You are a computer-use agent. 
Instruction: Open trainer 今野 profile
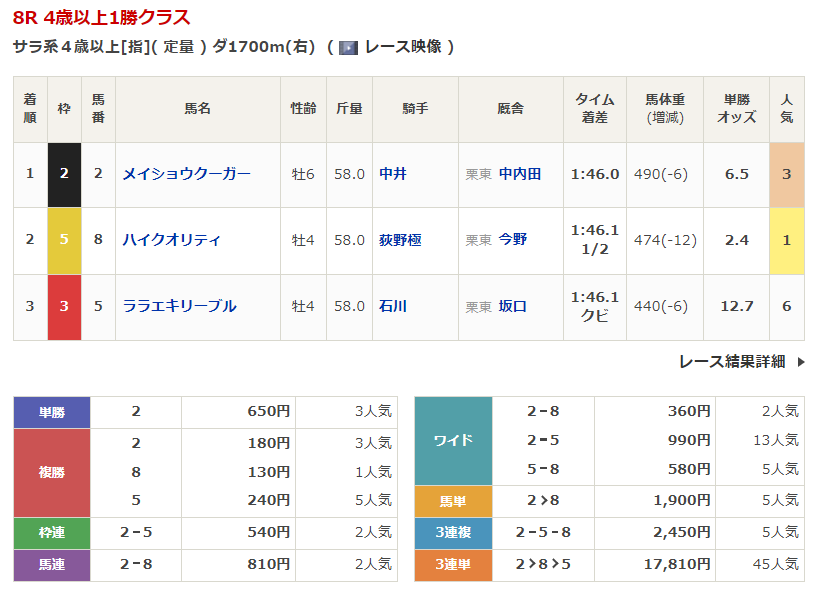tap(513, 240)
